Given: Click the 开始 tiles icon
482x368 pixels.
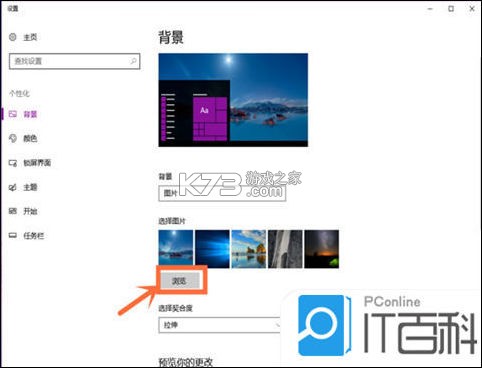Looking at the screenshot, I should (13, 211).
